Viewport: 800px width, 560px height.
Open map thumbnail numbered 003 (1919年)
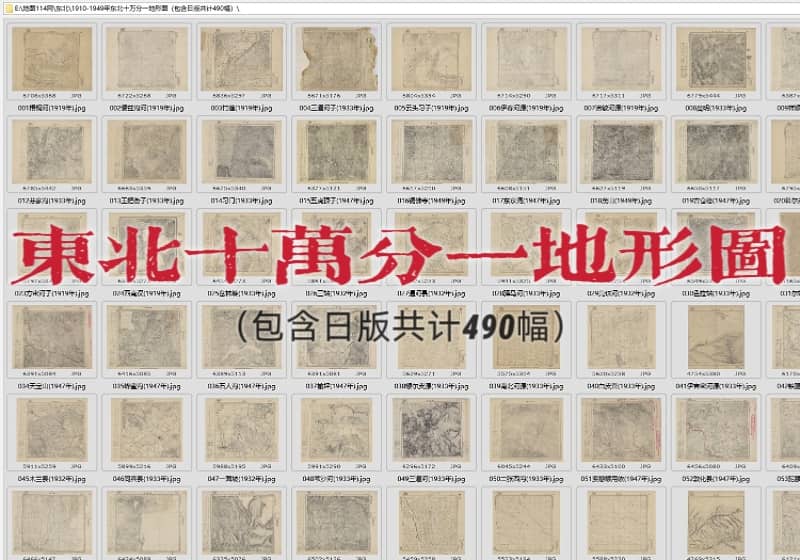[241, 59]
